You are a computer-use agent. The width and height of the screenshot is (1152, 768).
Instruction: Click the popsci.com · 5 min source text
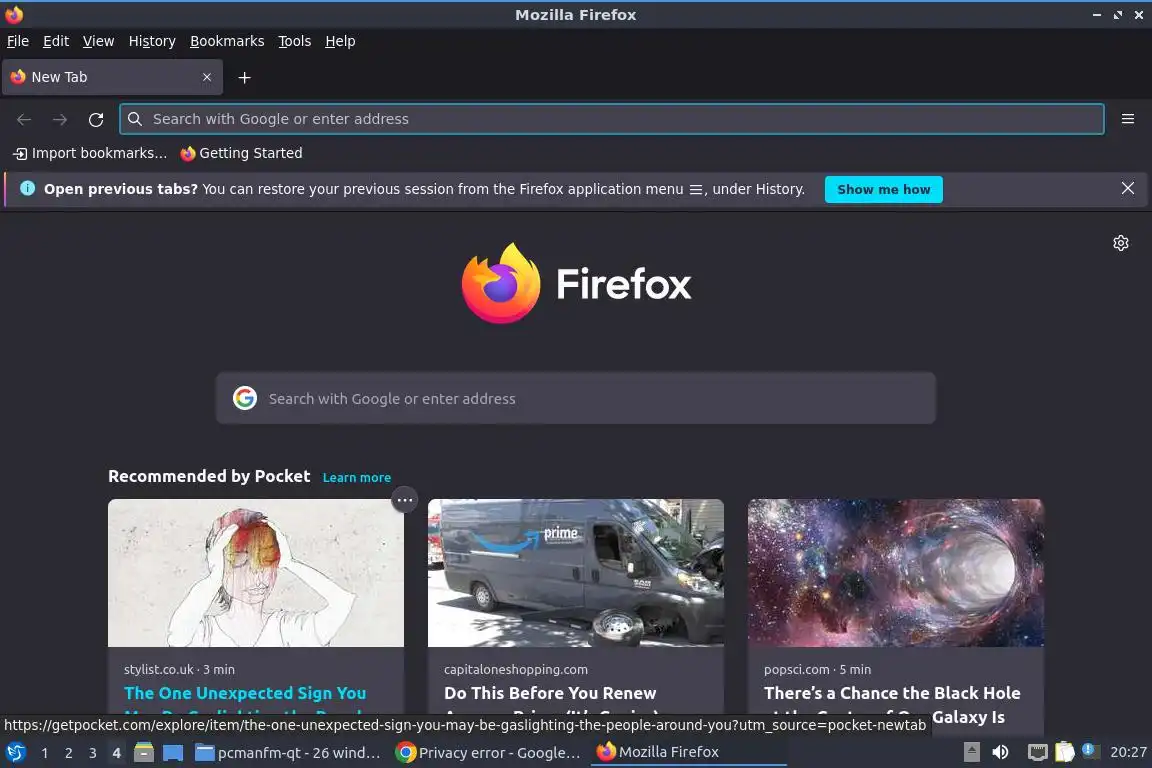[817, 670]
